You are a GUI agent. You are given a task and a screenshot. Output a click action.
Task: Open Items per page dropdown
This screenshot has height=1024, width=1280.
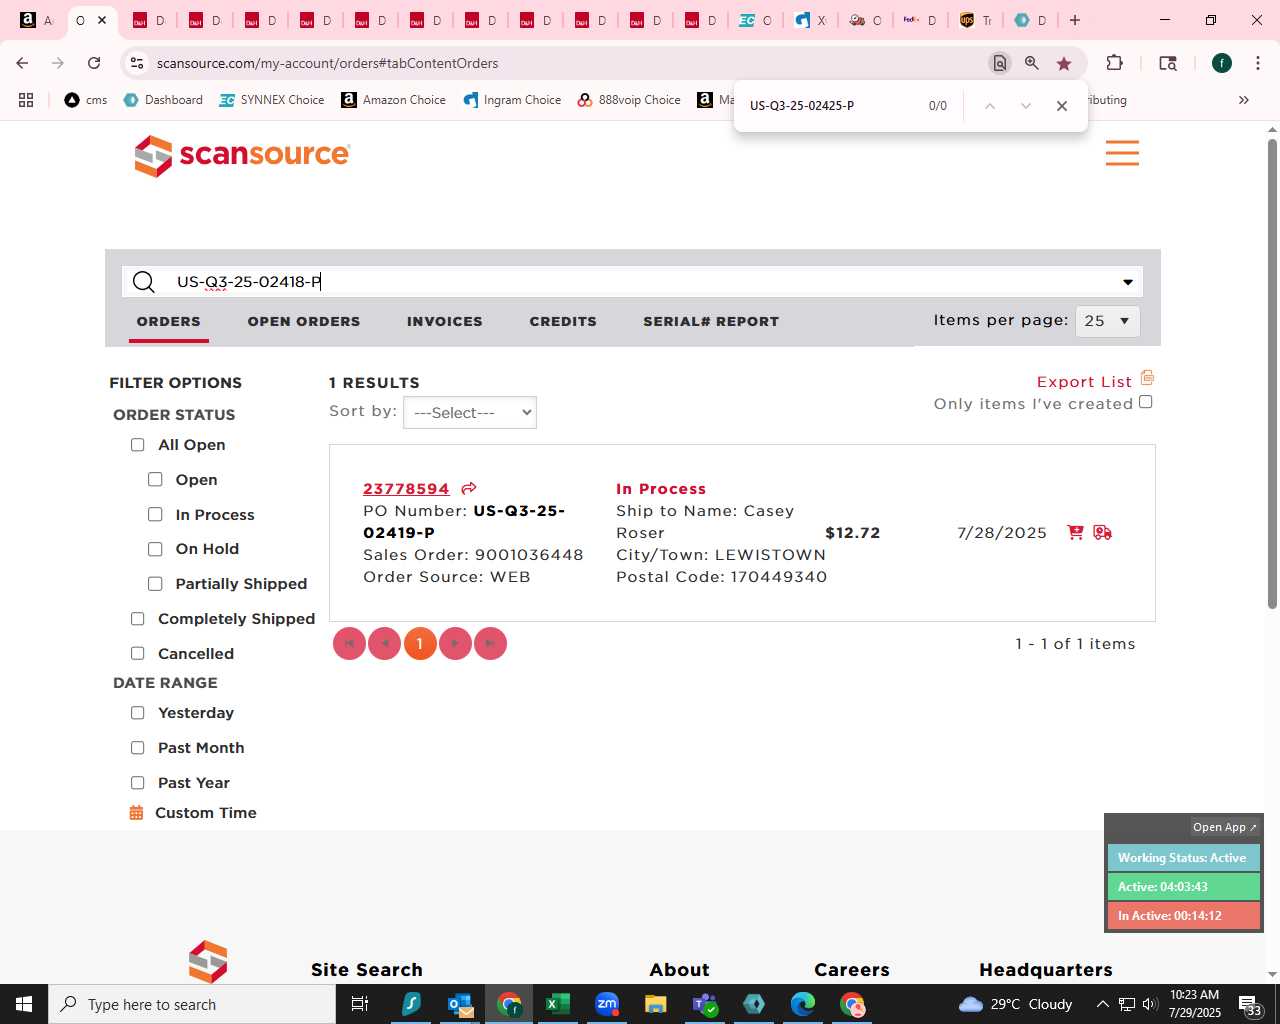coord(1108,321)
